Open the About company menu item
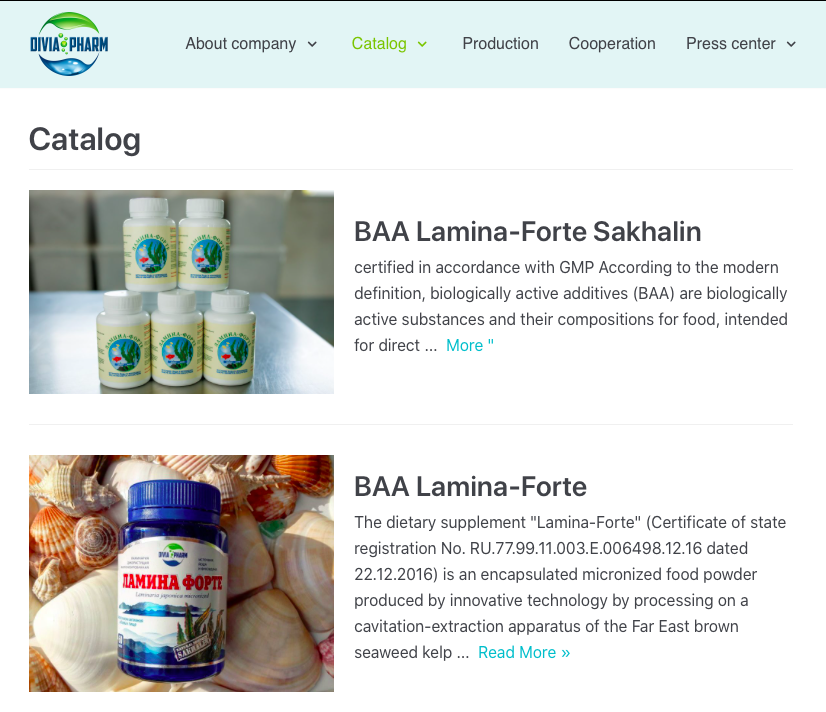 pos(240,44)
